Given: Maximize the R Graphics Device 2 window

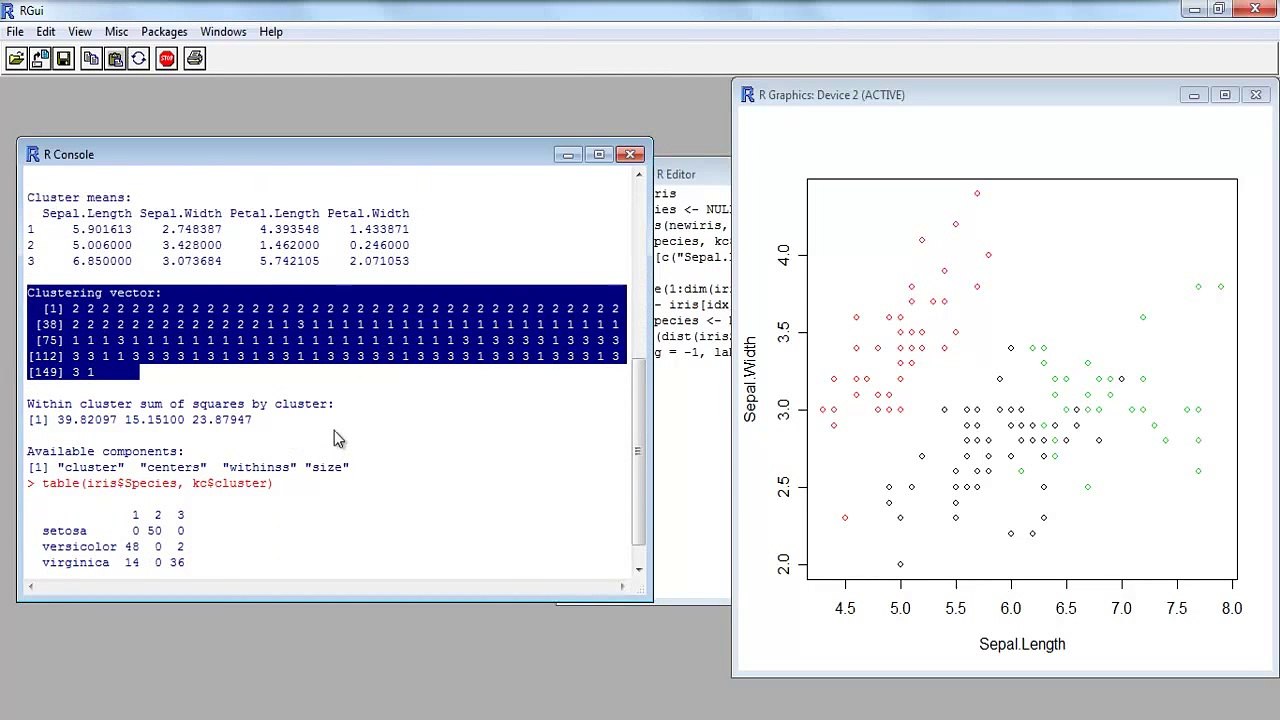Looking at the screenshot, I should [x=1225, y=95].
